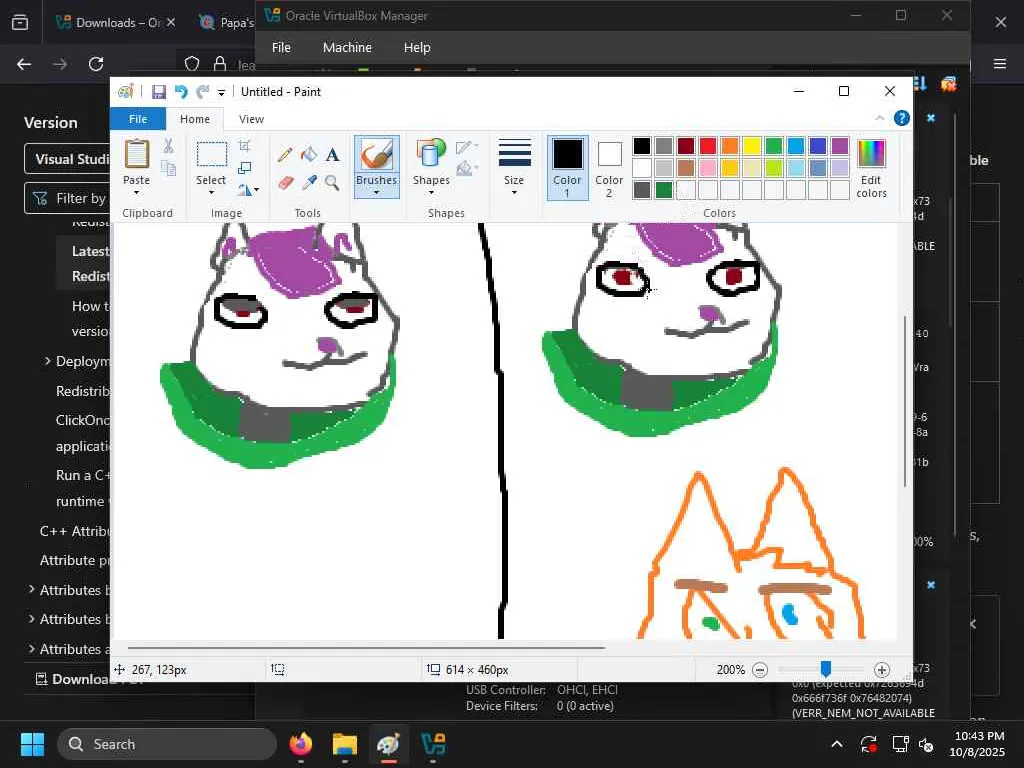Click the Copy icon in Clipboard group
The image size is (1024, 768).
pyautogui.click(x=168, y=168)
